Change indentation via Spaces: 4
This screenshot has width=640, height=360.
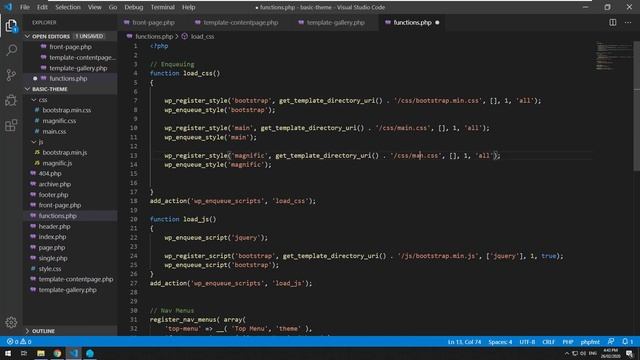(x=500, y=342)
